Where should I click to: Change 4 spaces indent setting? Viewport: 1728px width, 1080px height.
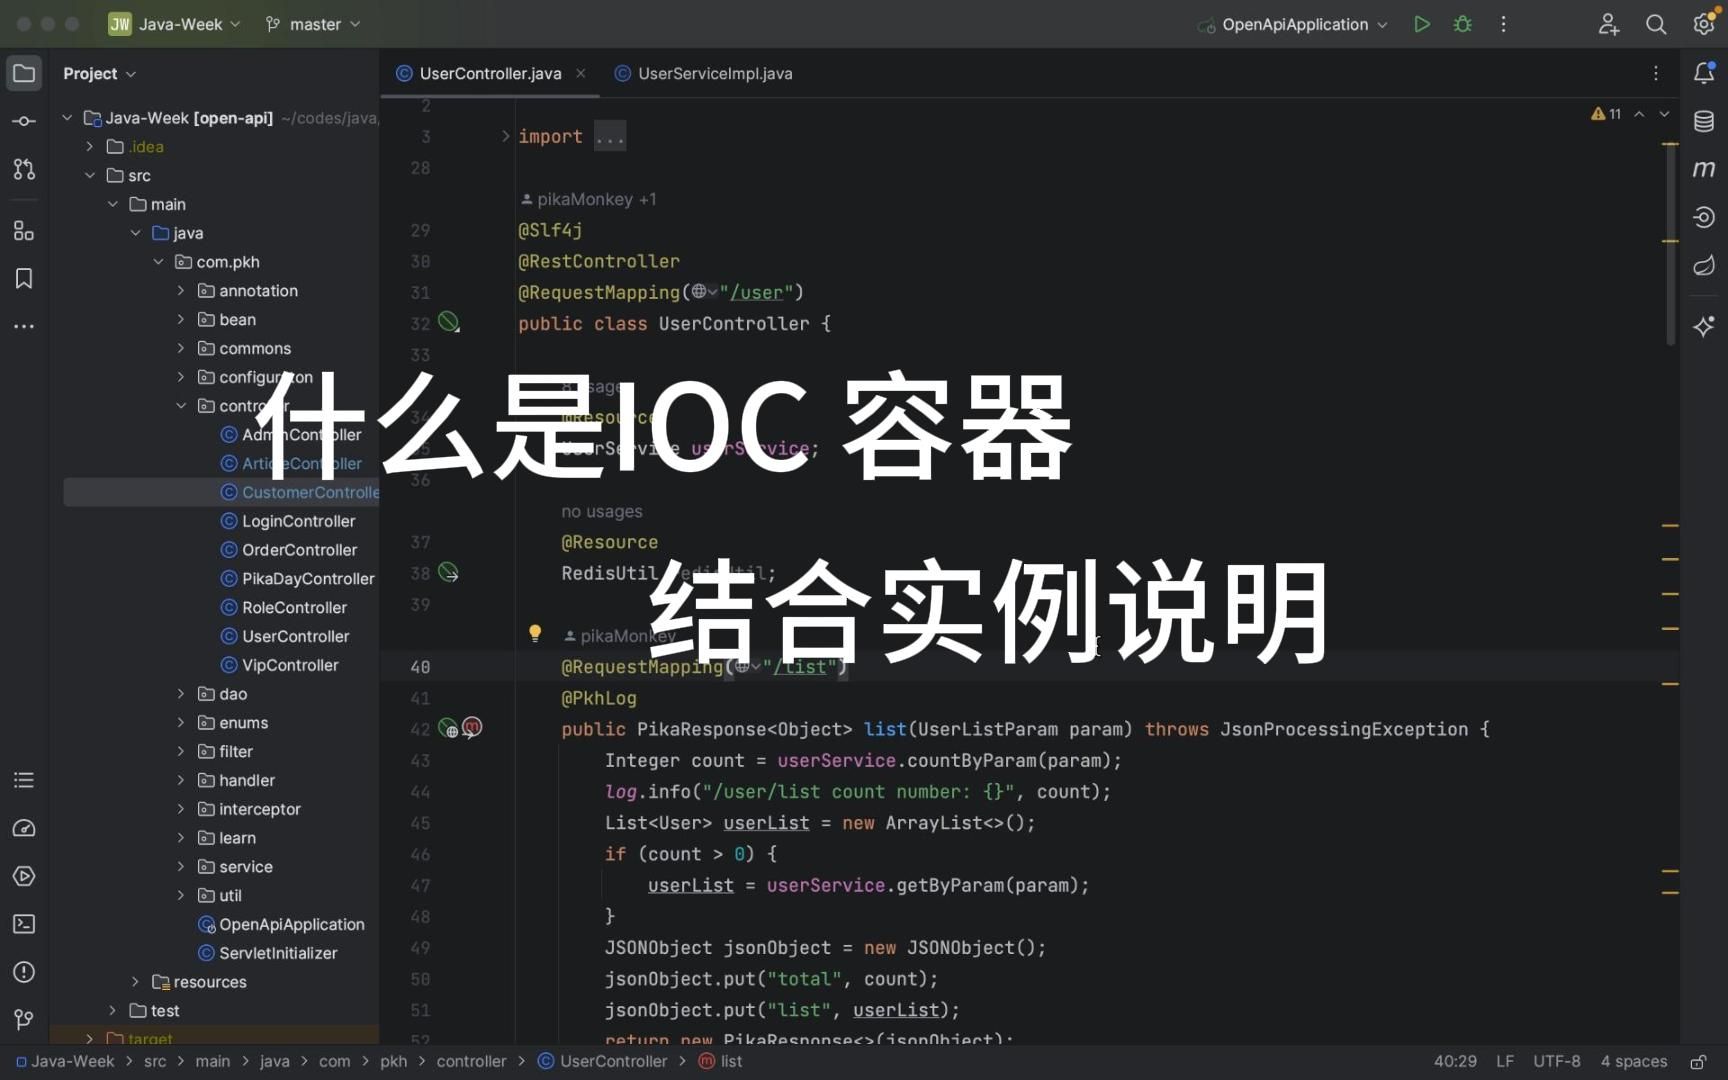pos(1634,1061)
